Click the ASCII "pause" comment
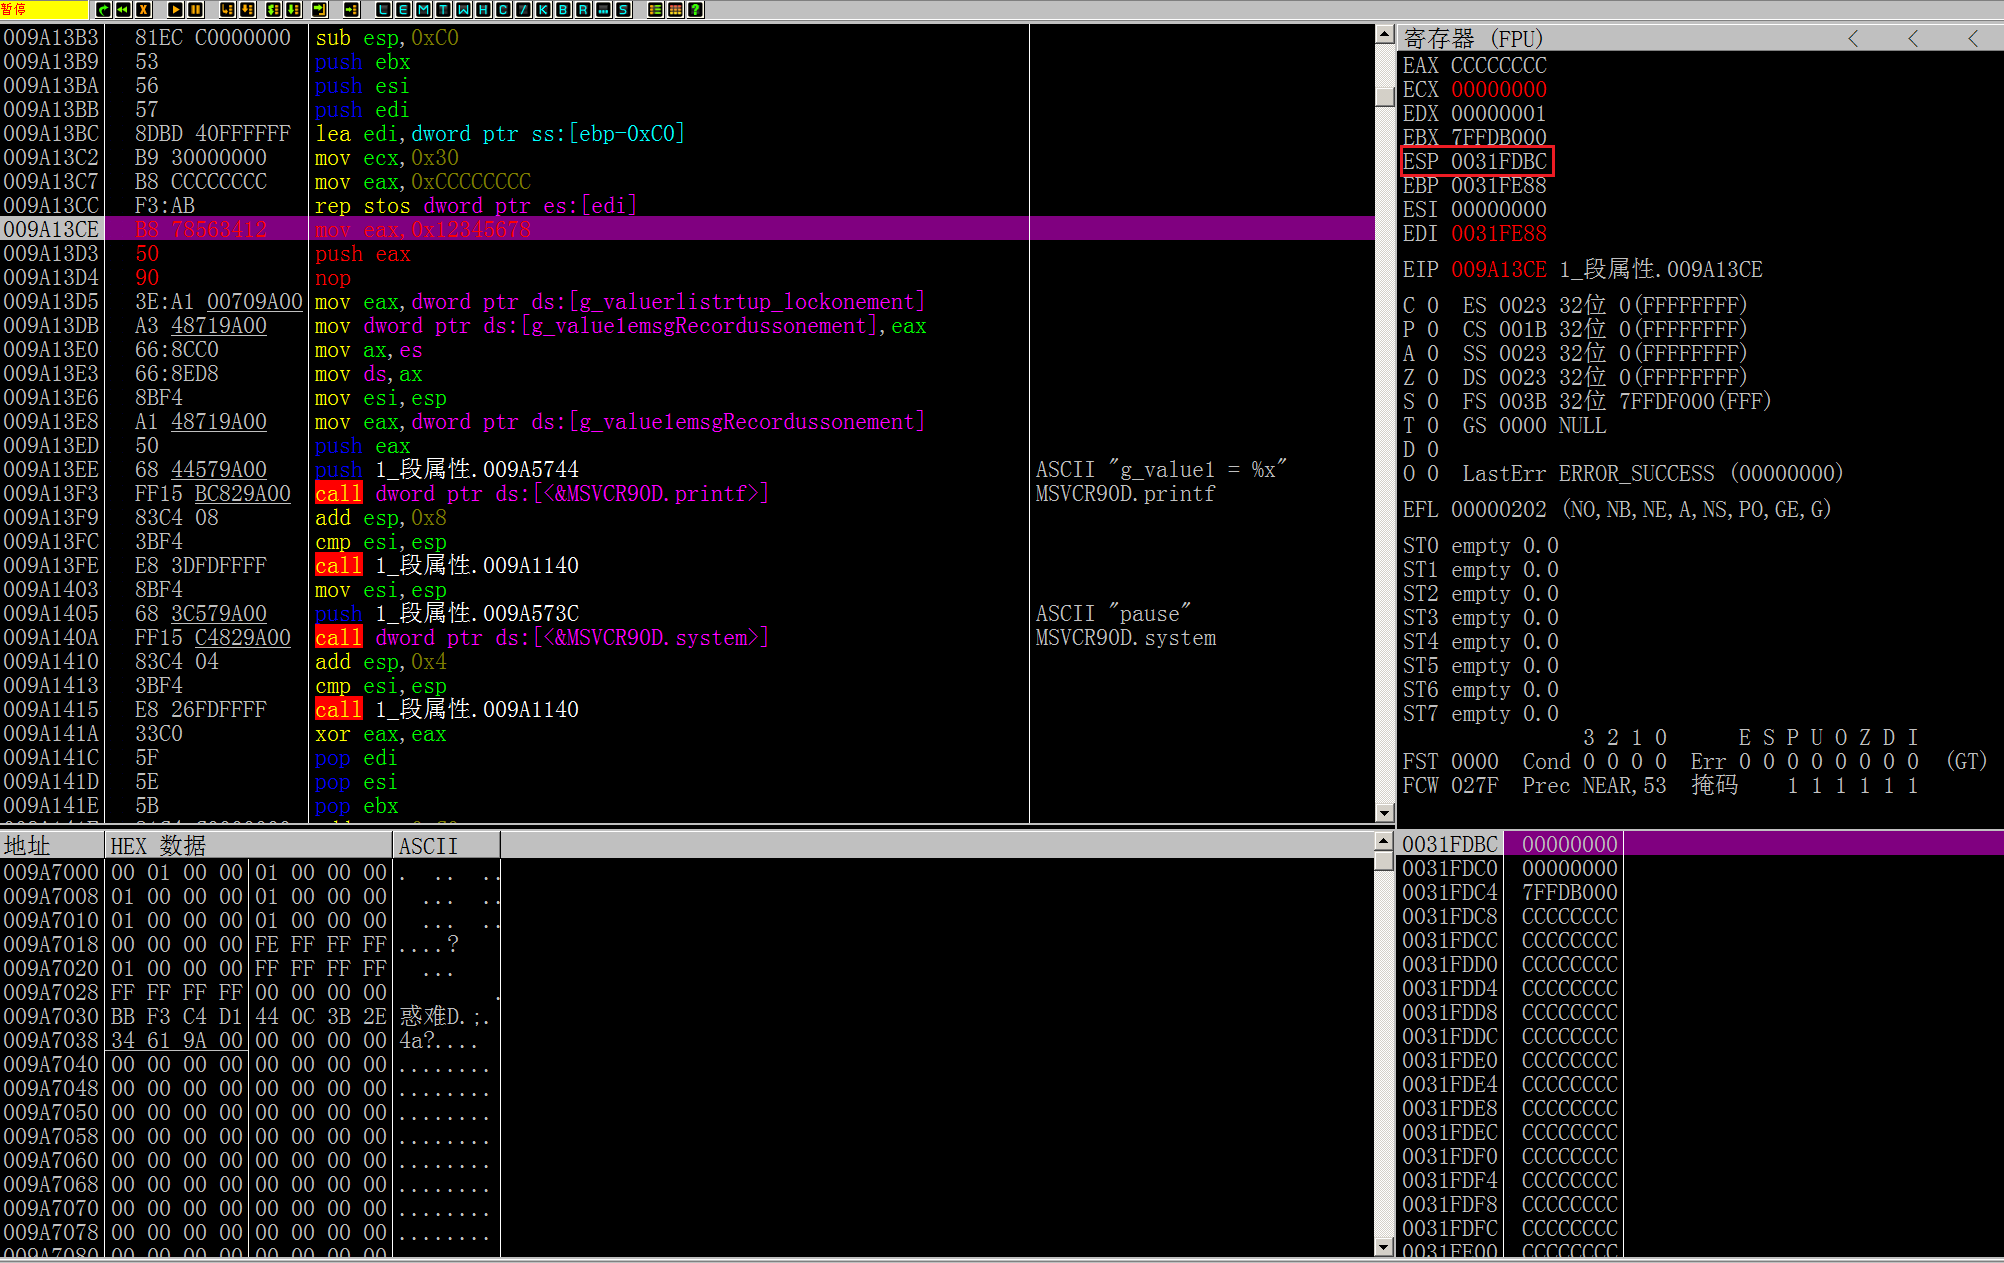The height and width of the screenshot is (1263, 2004). tap(1113, 613)
